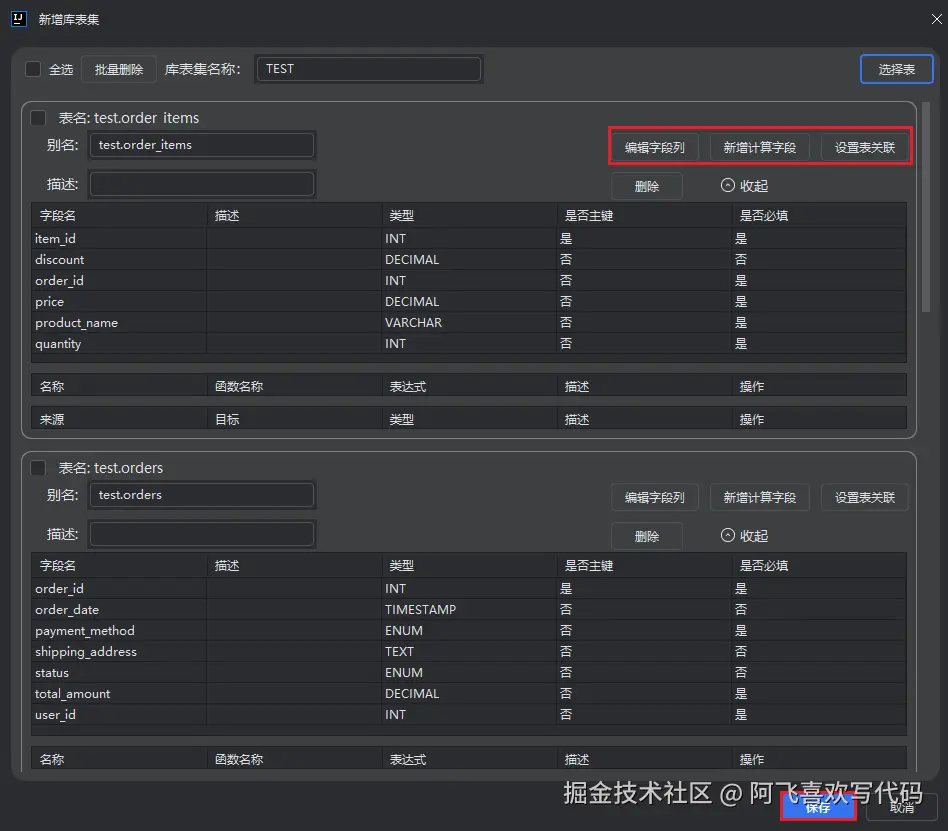Check the test.order_items table checkbox
Viewport: 948px width, 831px height.
38,117
